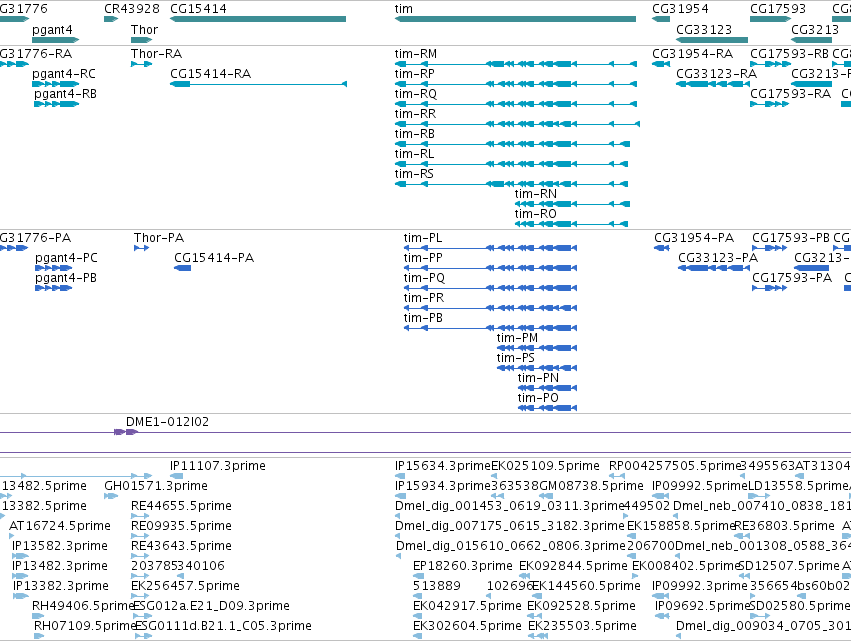Viewport: 851px width, 641px height.
Task: Open the pgant4-PB protein label
Action: click(x=66, y=278)
